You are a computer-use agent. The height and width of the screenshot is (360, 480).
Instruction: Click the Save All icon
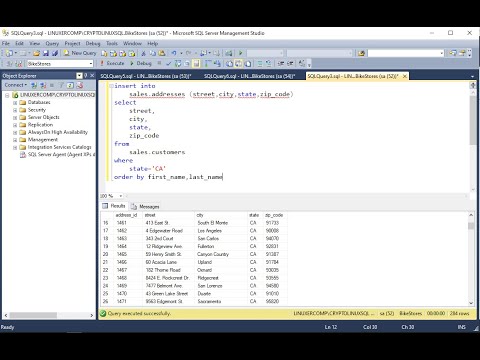coord(55,53)
